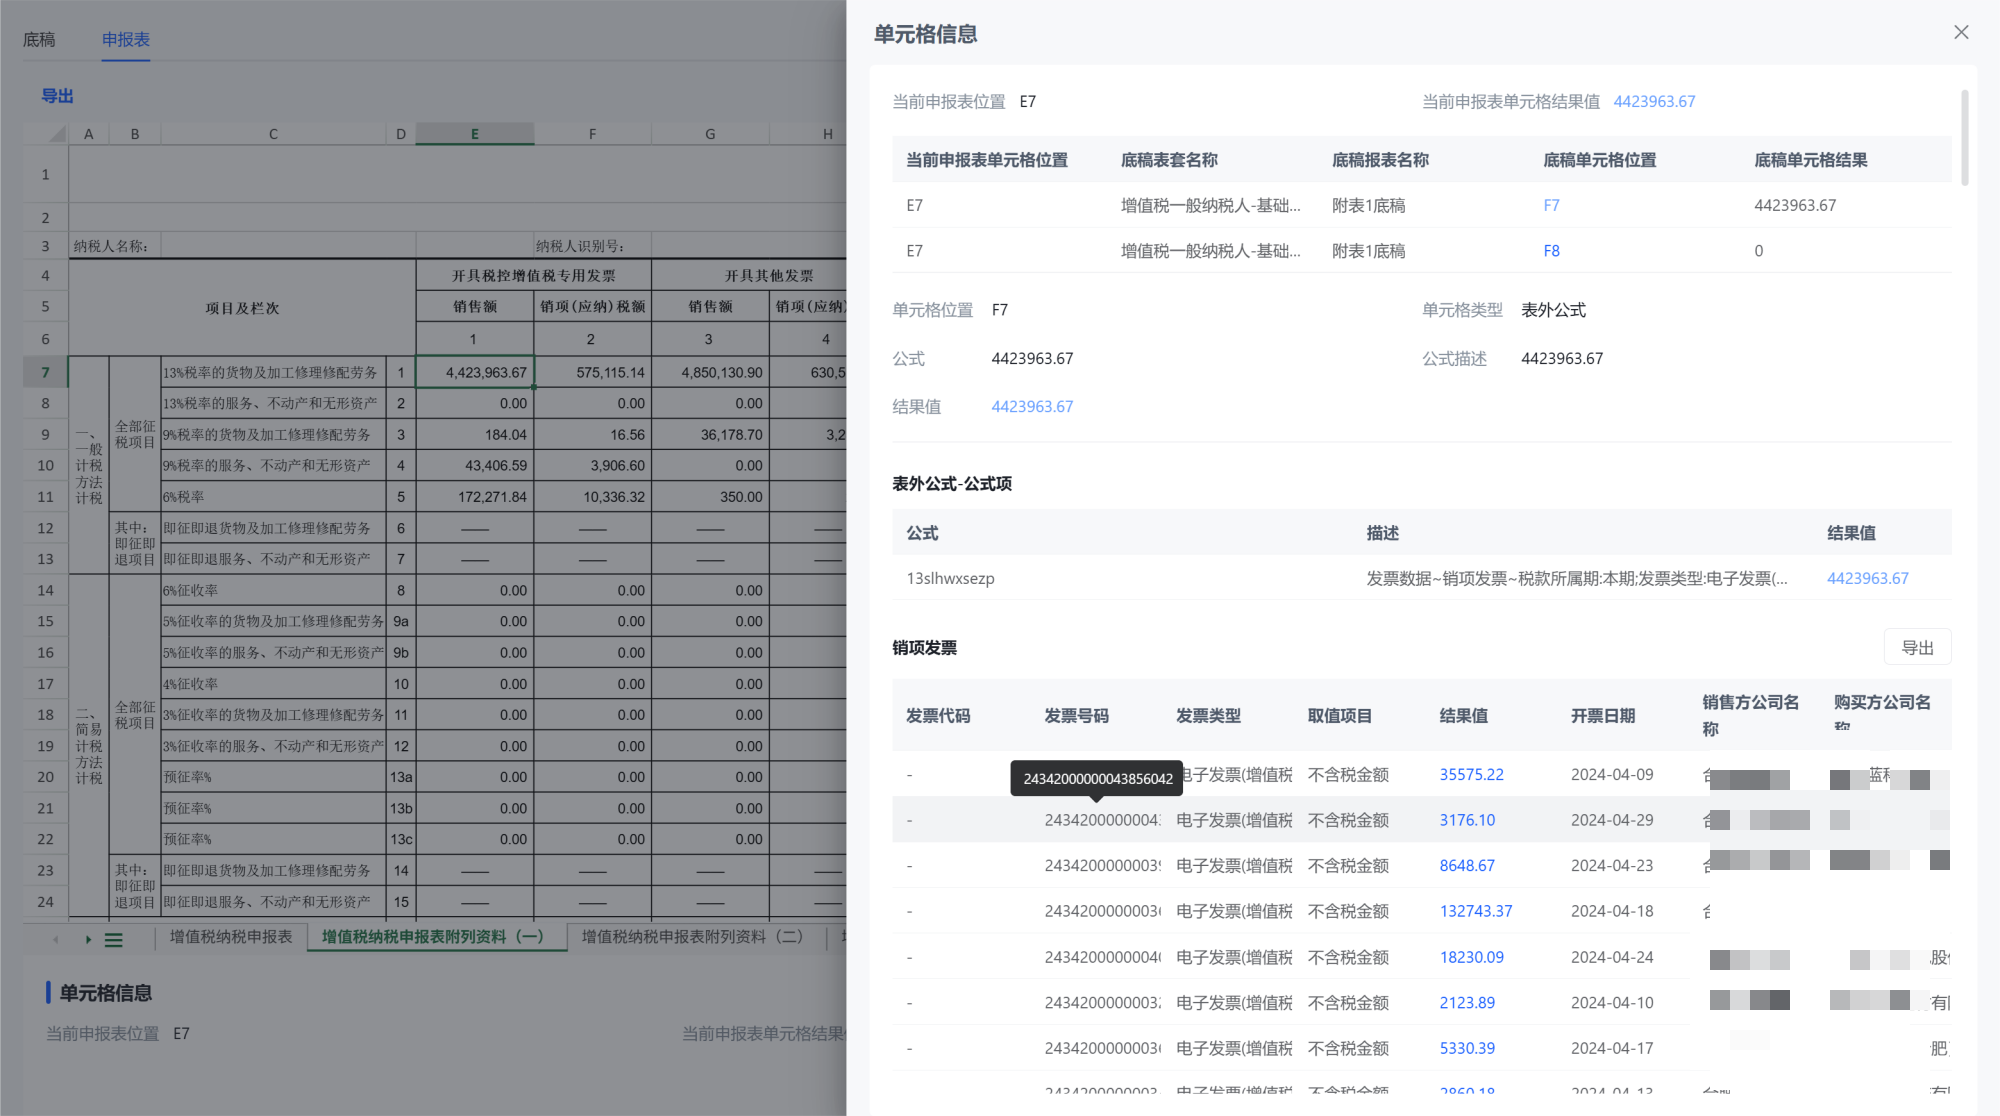Click the 当前申报表单元格结果值 4423963.67 link
2000x1116 pixels.
tap(1654, 101)
